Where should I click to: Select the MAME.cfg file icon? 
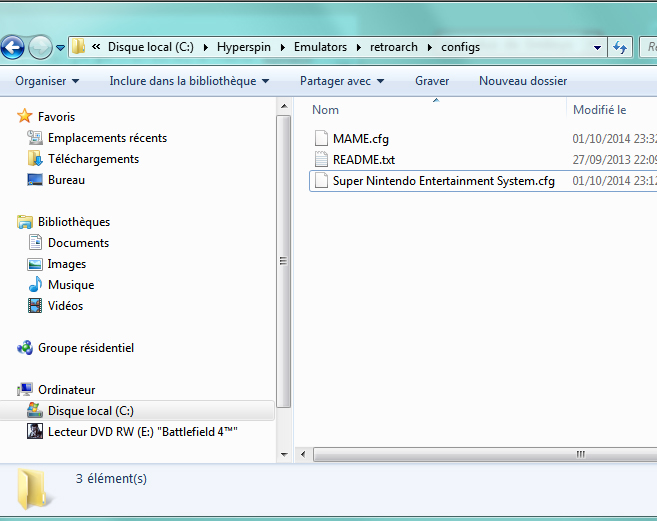pyautogui.click(x=321, y=138)
